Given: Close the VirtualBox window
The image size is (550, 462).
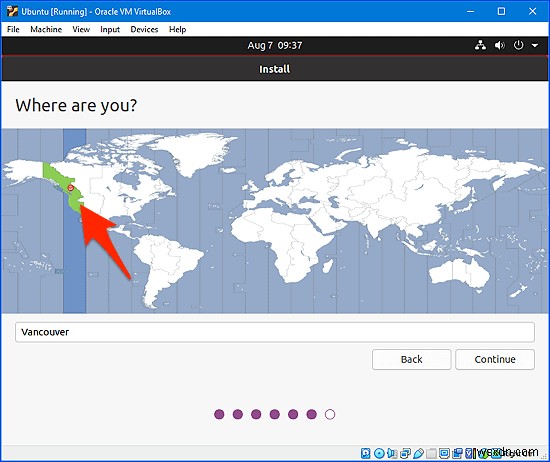Looking at the screenshot, I should (x=532, y=11).
